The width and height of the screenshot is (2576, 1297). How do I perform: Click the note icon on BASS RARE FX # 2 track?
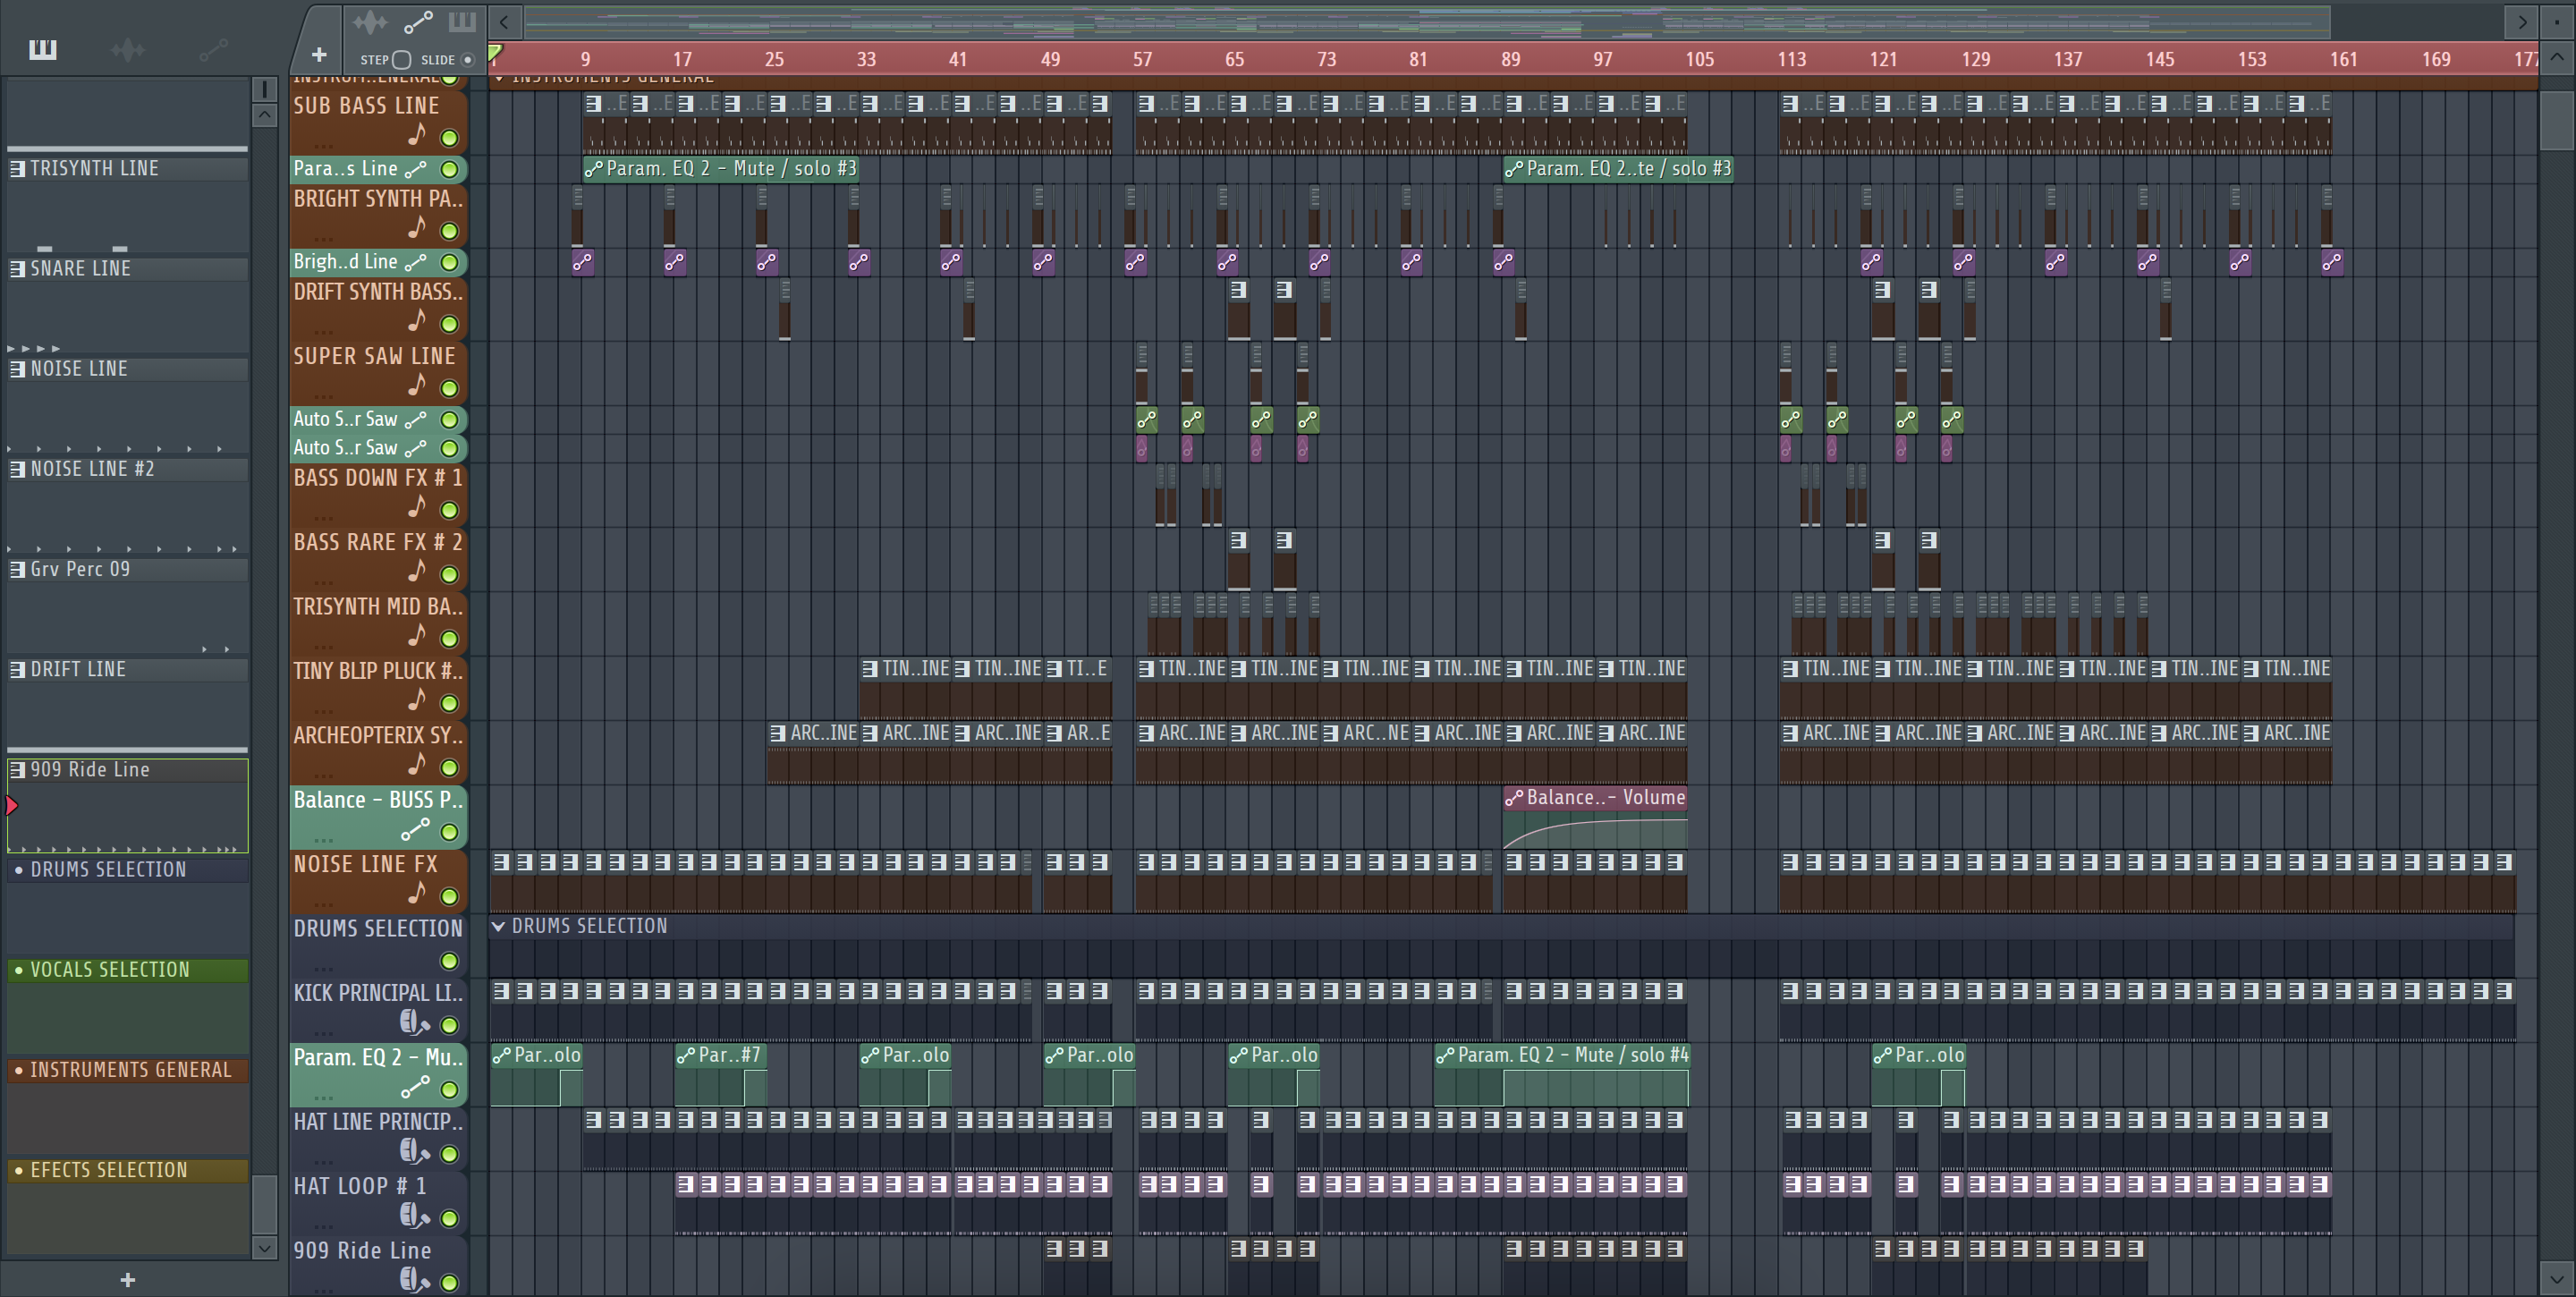pyautogui.click(x=416, y=570)
